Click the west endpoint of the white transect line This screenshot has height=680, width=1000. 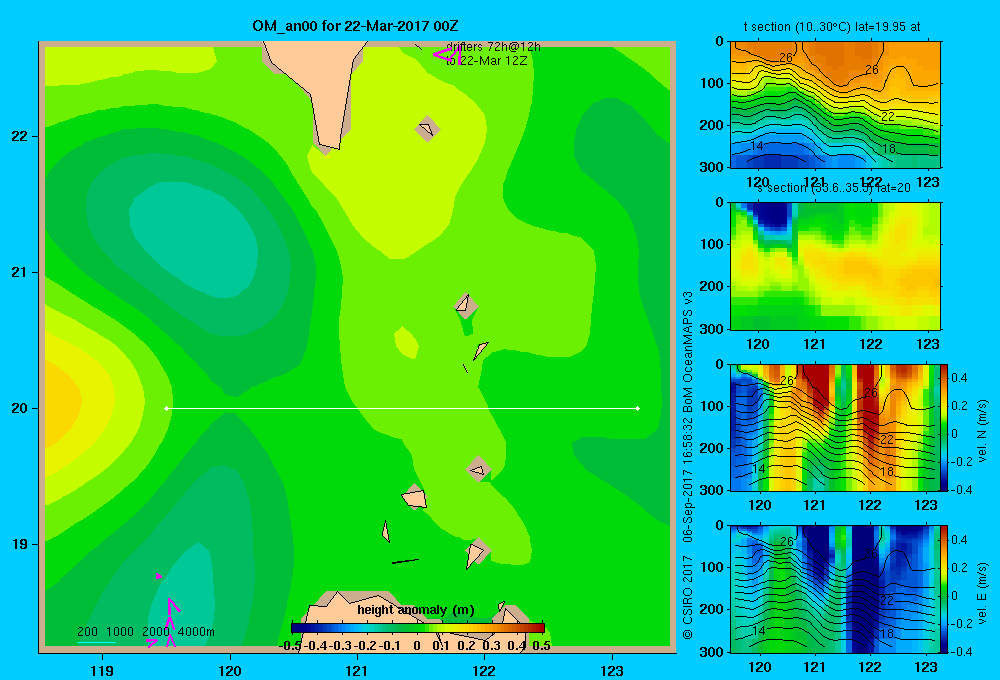[x=166, y=408]
